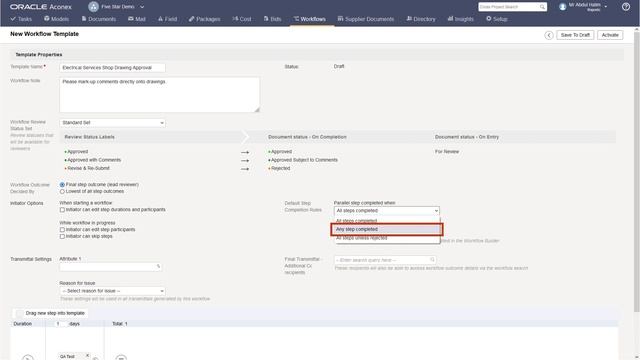Click the 'Total: 1' duration text

point(120,324)
